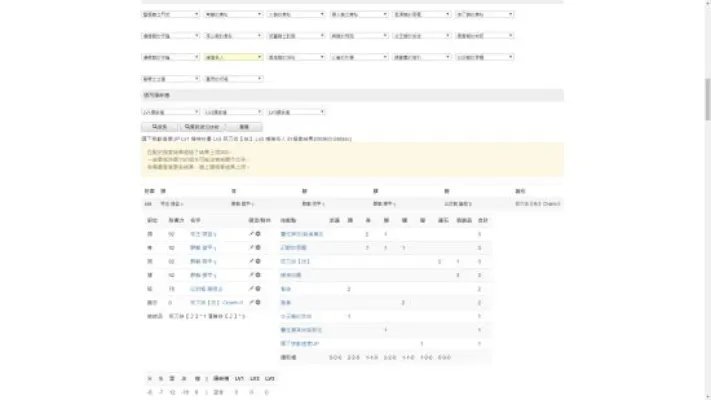Click the gear icon in the charm (last) equipment row
This screenshot has width=711, height=400.
point(258,301)
